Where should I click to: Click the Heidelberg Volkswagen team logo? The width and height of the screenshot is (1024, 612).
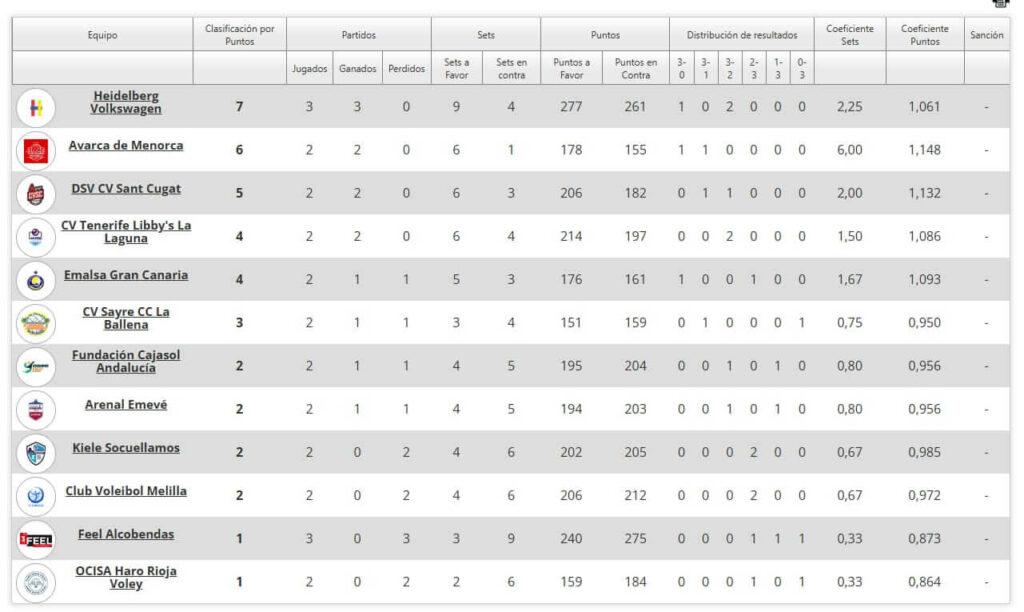[35, 106]
